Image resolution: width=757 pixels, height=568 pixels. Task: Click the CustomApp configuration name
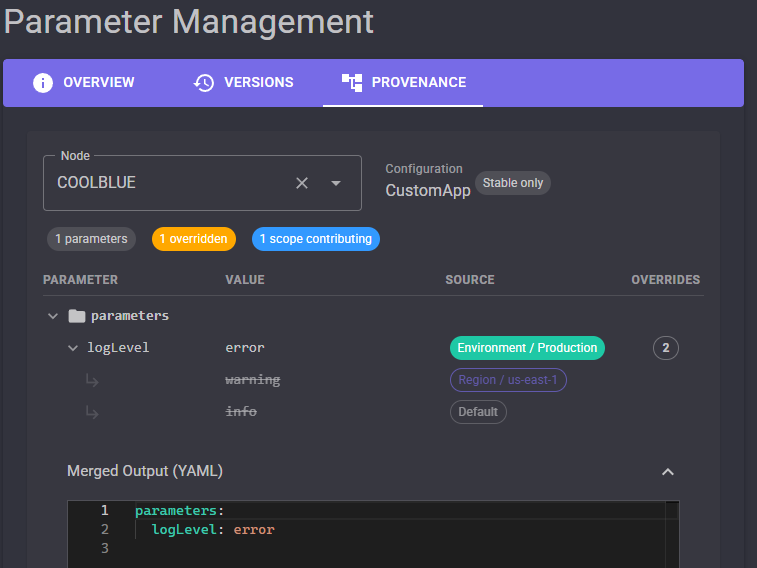click(428, 191)
